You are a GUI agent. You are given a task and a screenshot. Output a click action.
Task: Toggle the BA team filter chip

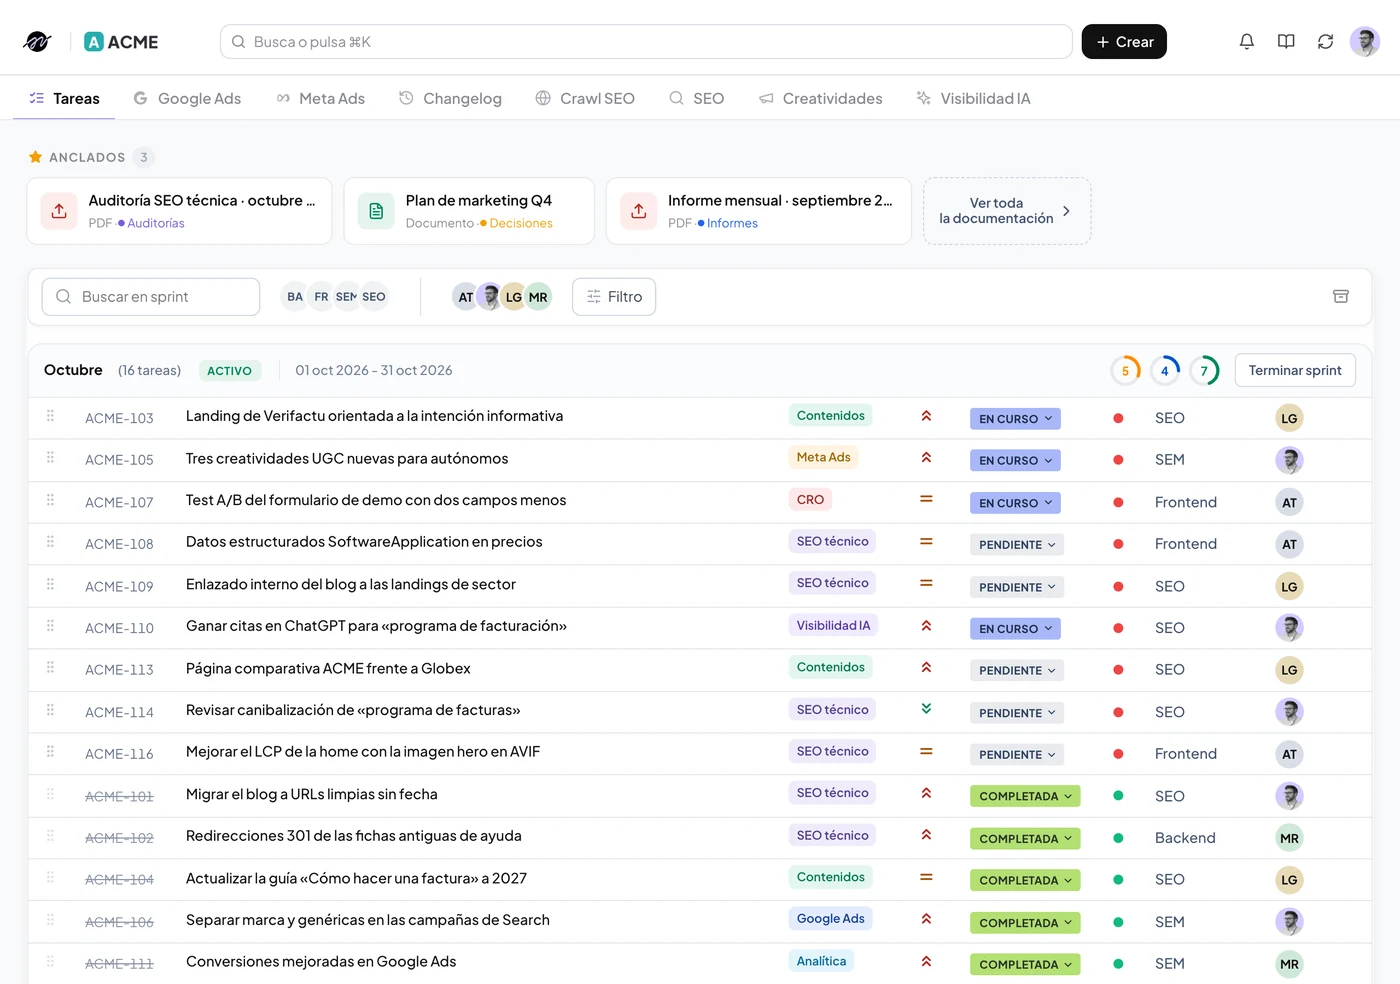coord(295,297)
